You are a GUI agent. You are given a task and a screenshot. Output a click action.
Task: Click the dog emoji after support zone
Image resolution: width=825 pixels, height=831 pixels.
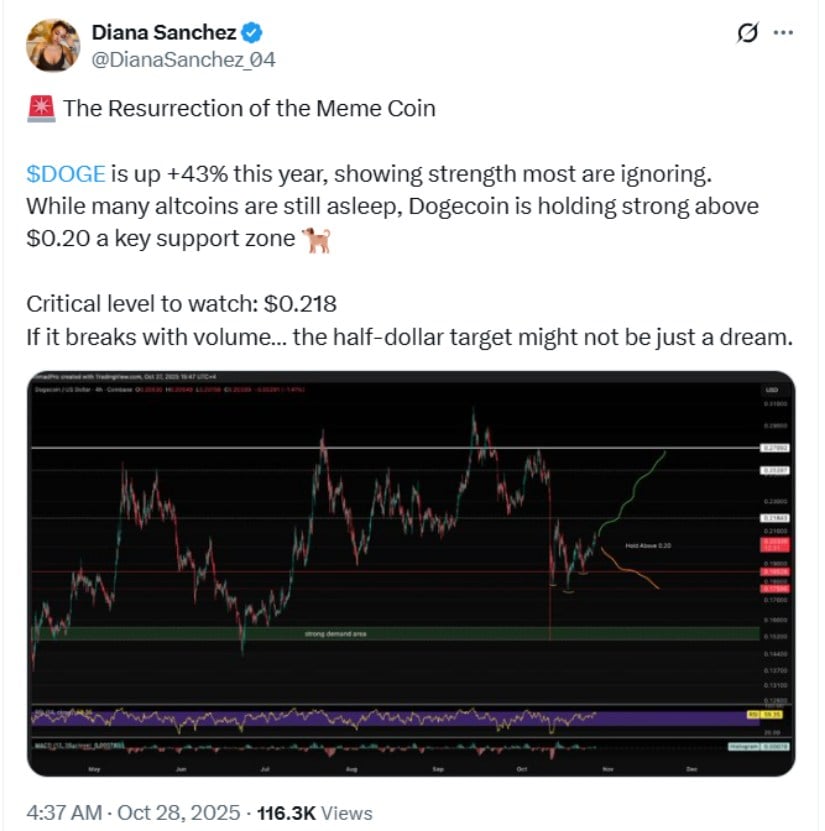click(316, 241)
